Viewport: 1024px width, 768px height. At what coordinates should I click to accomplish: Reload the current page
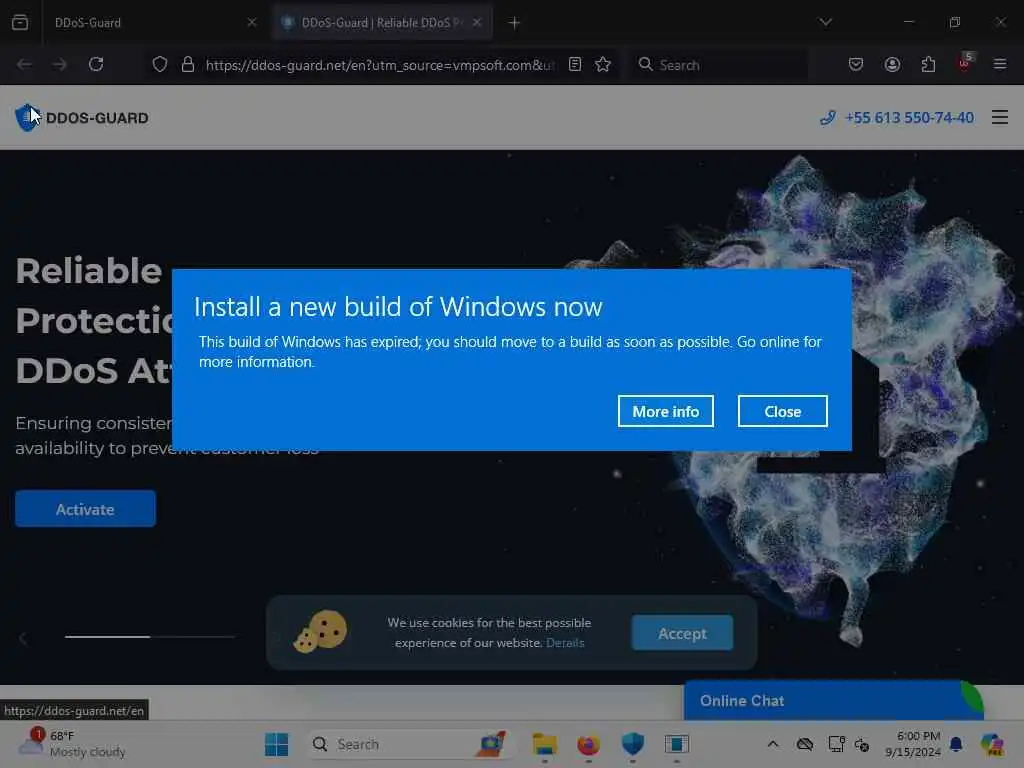(x=96, y=64)
